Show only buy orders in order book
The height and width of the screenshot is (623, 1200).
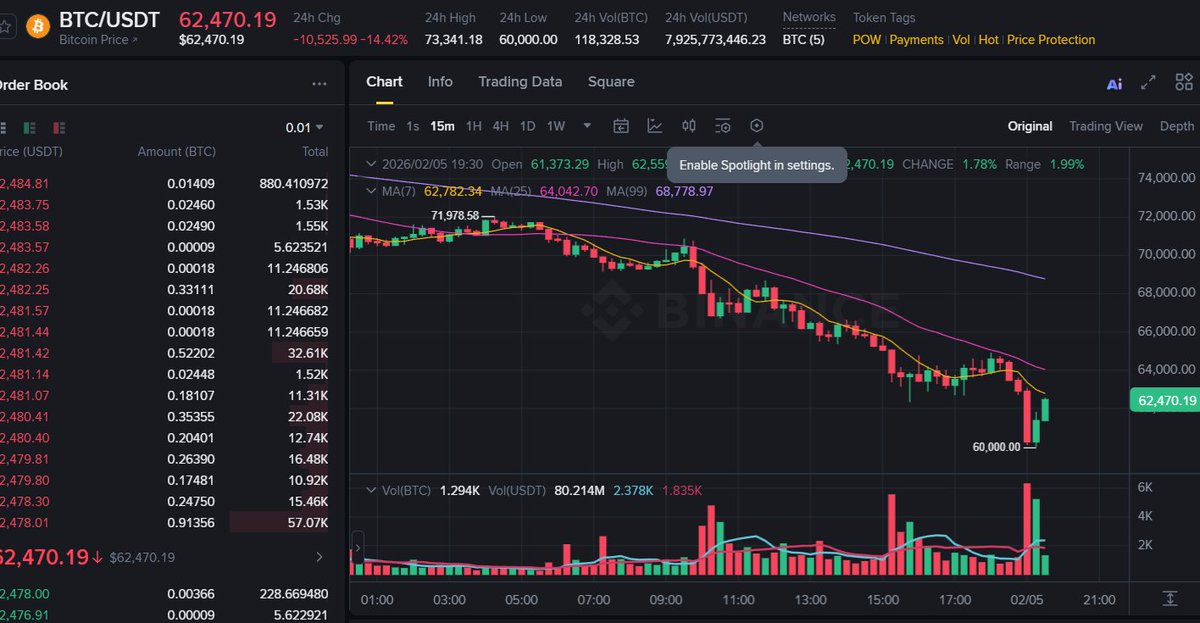pyautogui.click(x=29, y=128)
